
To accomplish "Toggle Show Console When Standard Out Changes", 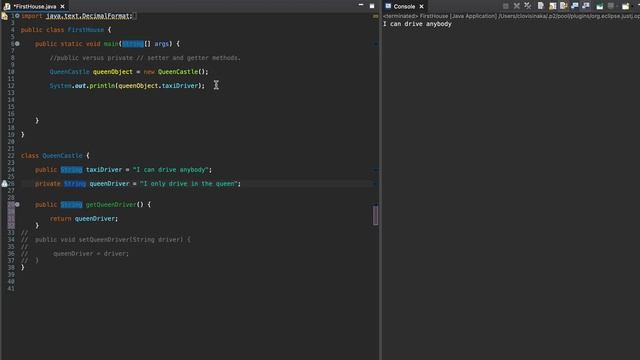I will (575, 6).
